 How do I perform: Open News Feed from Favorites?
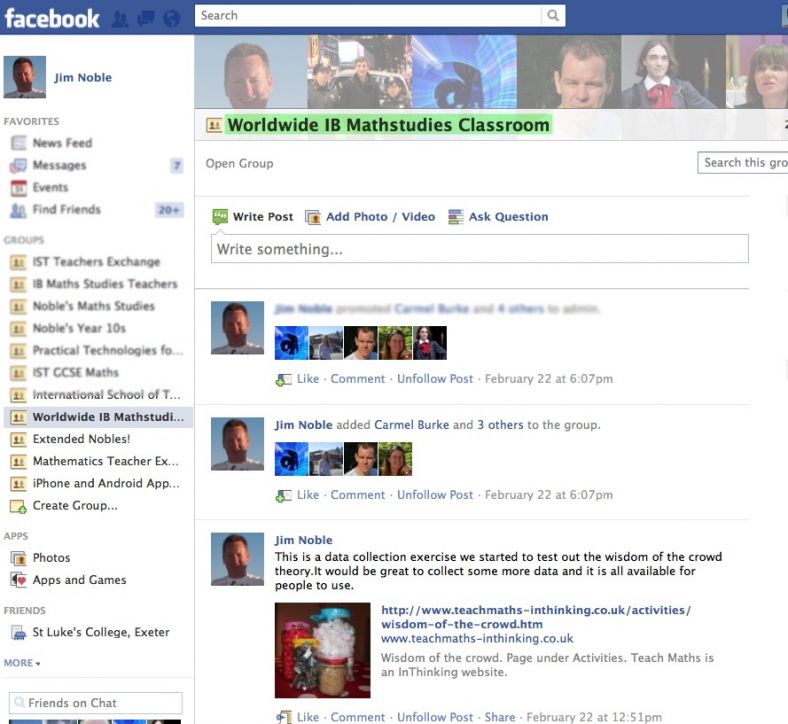pos(62,143)
